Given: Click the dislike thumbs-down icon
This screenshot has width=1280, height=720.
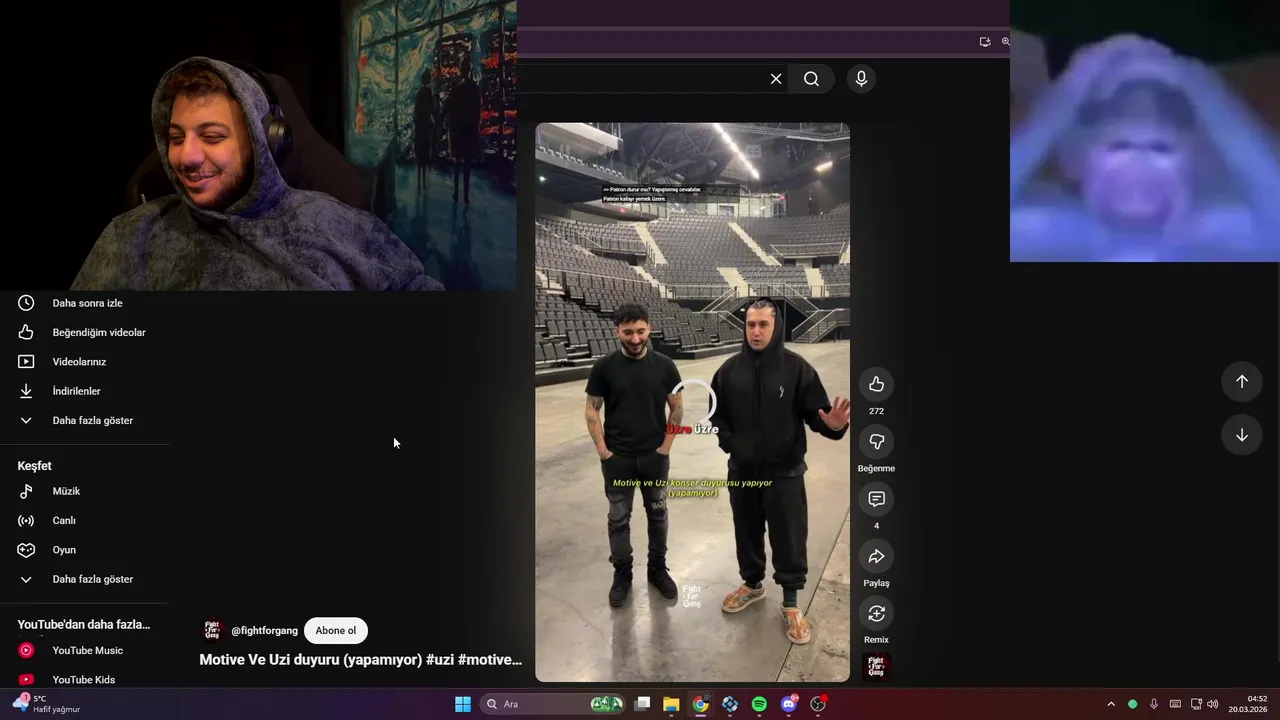Looking at the screenshot, I should click(x=876, y=441).
